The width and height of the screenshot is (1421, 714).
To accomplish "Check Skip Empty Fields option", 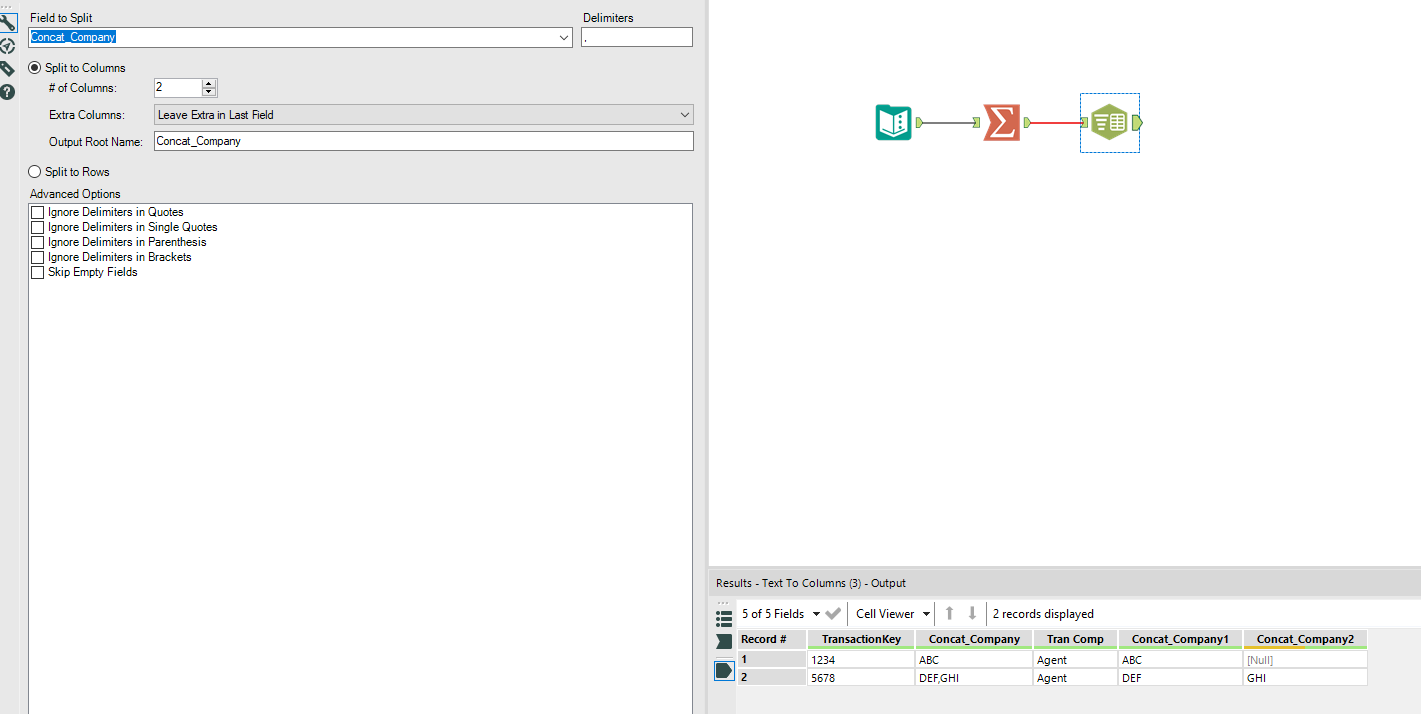I will [37, 271].
